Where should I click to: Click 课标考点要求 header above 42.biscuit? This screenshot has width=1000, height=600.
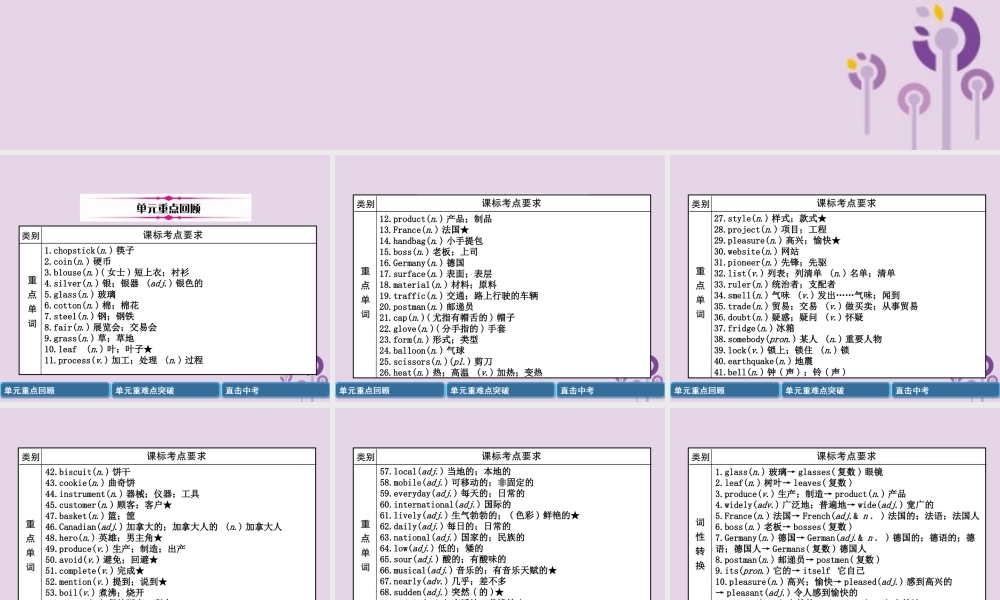[x=177, y=456]
